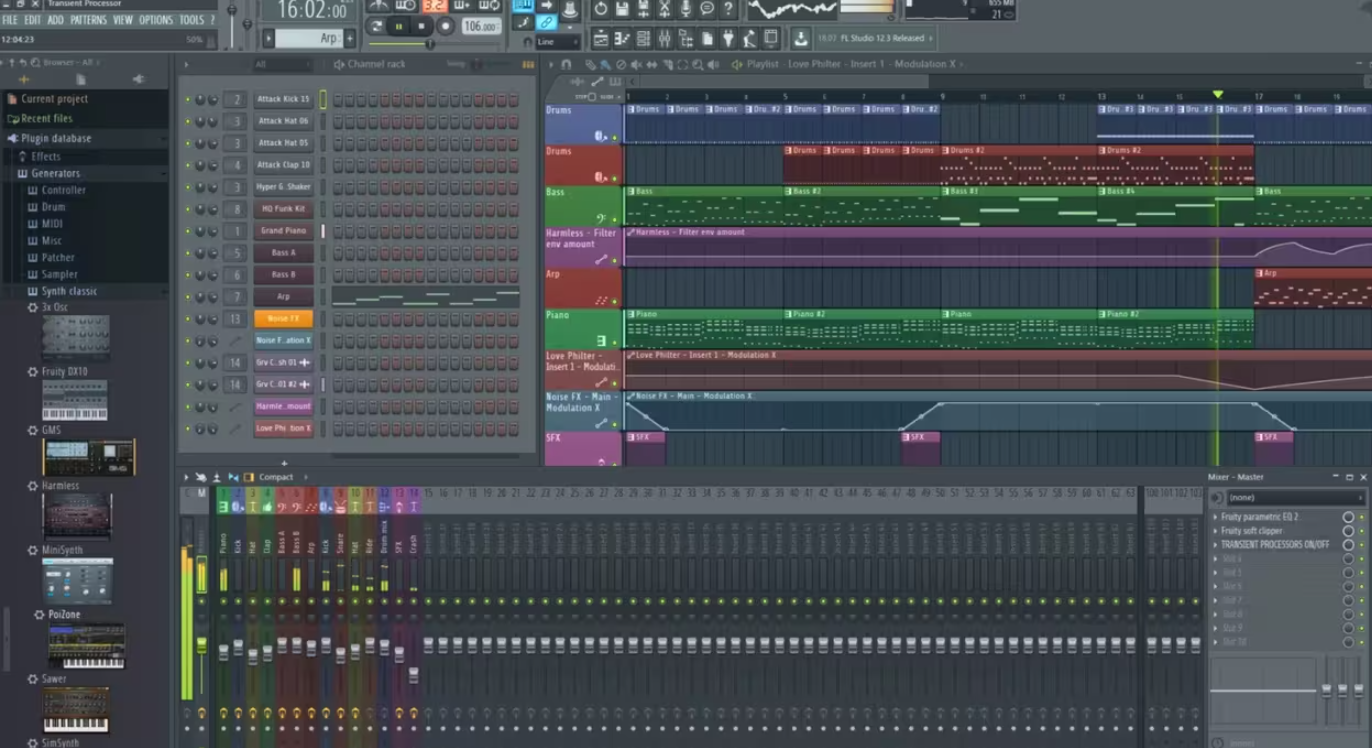Click the Bass A channel button
This screenshot has height=748, width=1372.
(x=283, y=253)
